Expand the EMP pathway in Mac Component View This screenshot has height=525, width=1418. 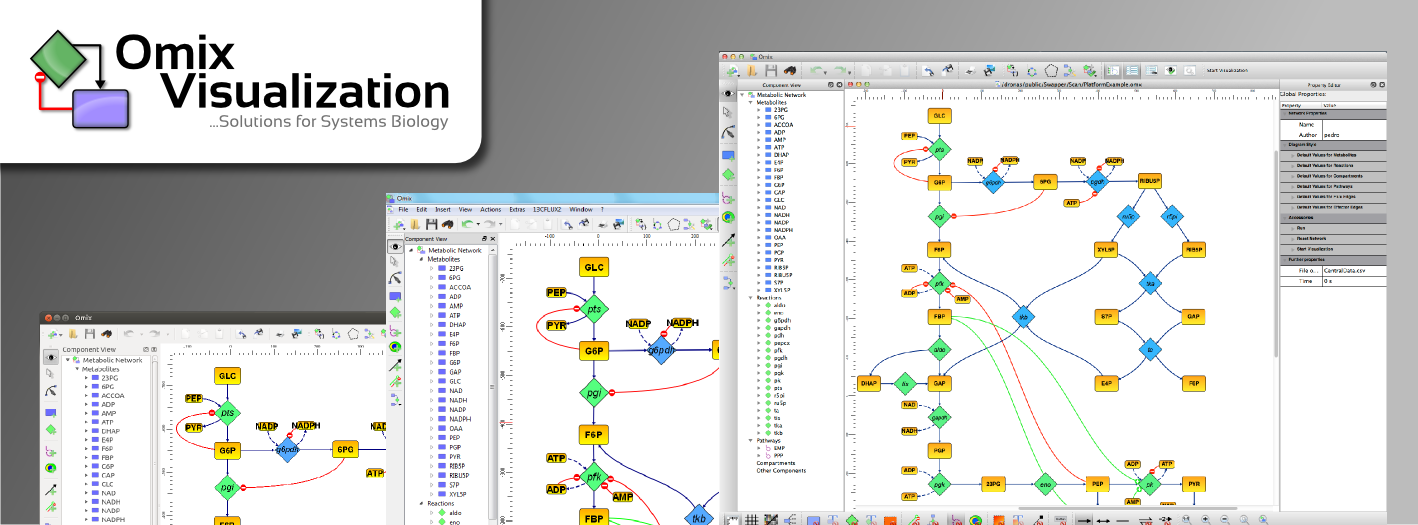[758, 447]
